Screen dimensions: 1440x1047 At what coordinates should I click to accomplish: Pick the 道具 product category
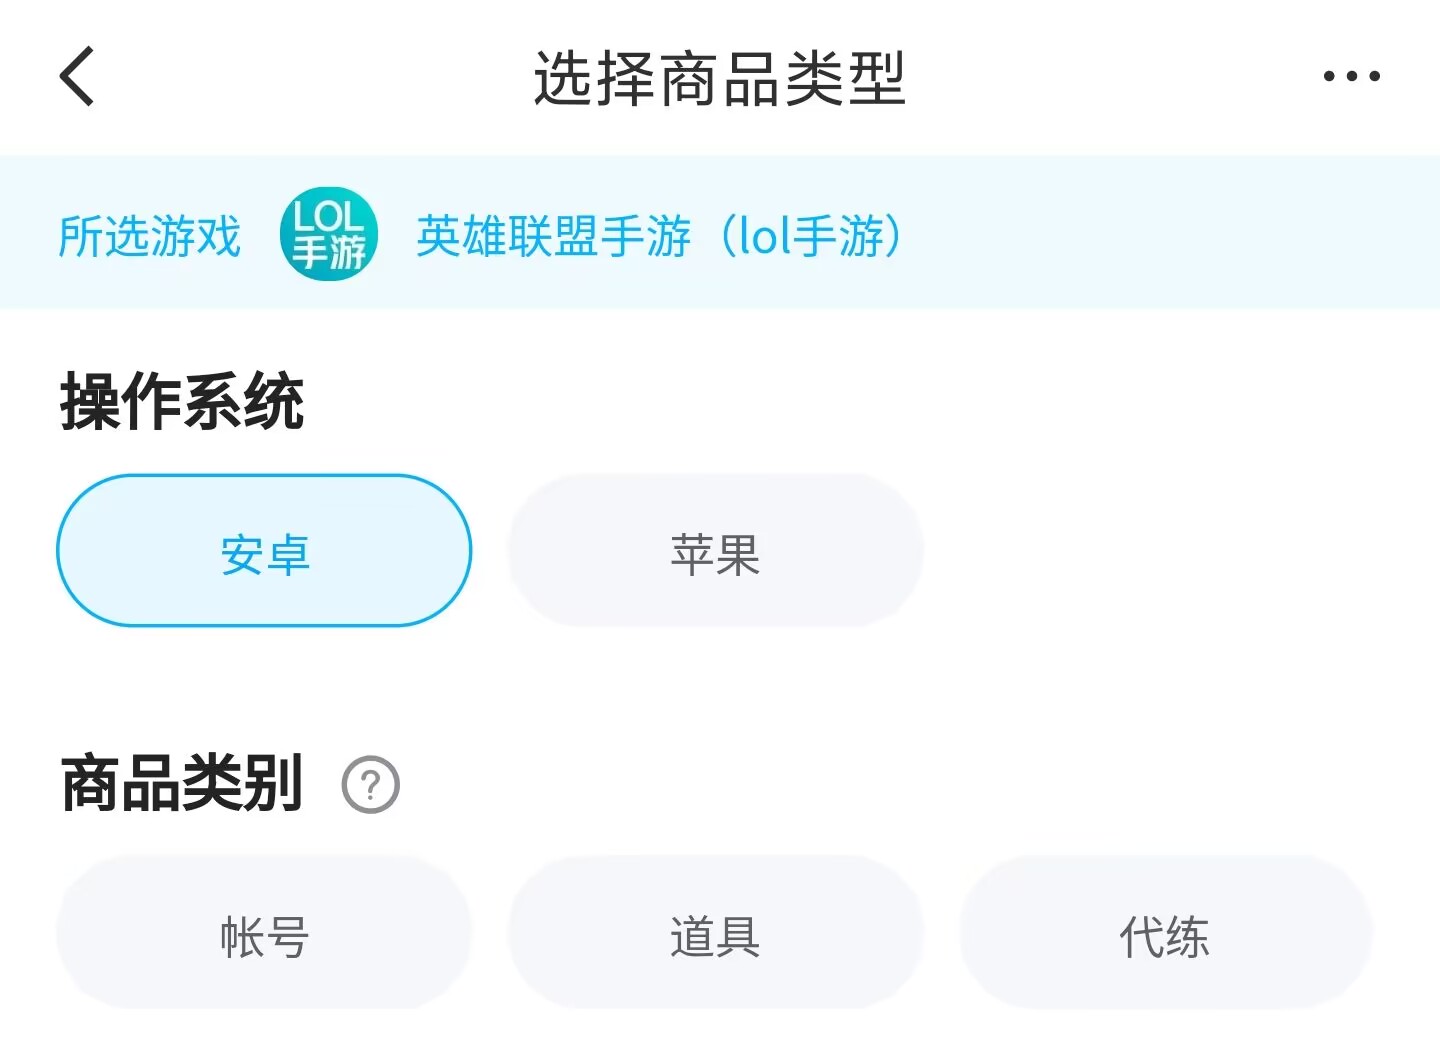click(x=715, y=934)
